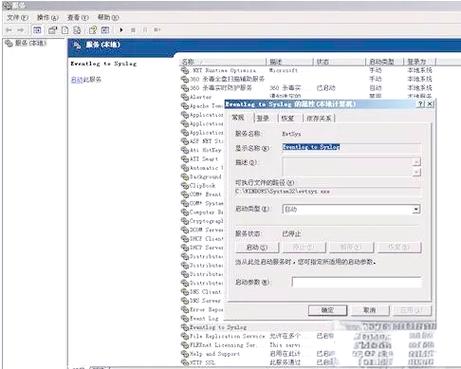Click the question-mark help button in dialog title

click(421, 104)
